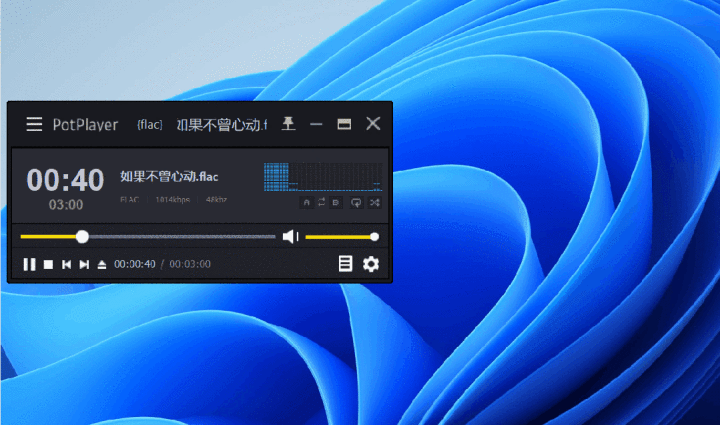Click the 如果不曾心动.flac track title
This screenshot has height=425, width=720.
point(169,177)
